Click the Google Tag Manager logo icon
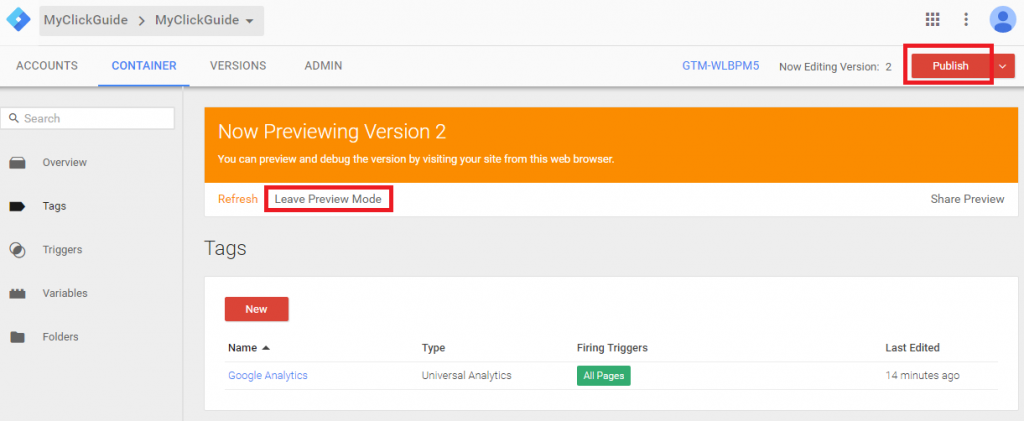 coord(18,20)
